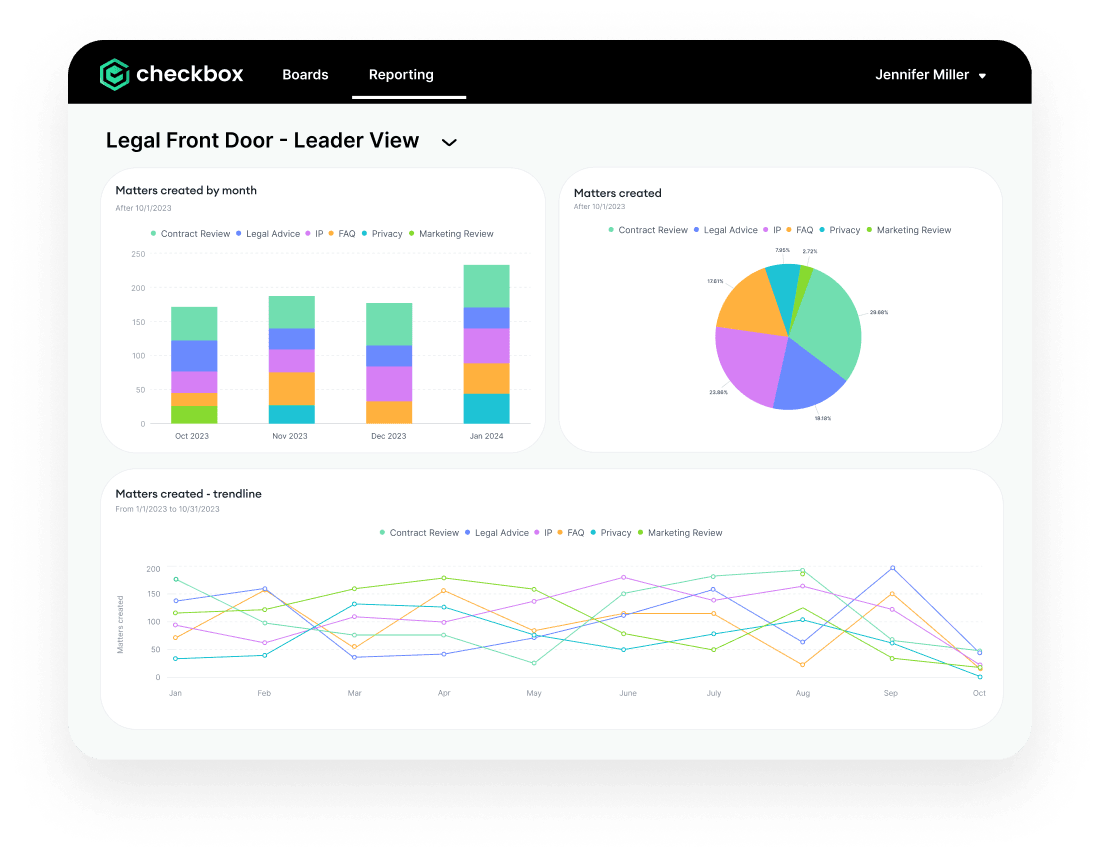Open the Jennifer Miller user menu
This screenshot has height=856, width=1100.
pyautogui.click(x=930, y=75)
